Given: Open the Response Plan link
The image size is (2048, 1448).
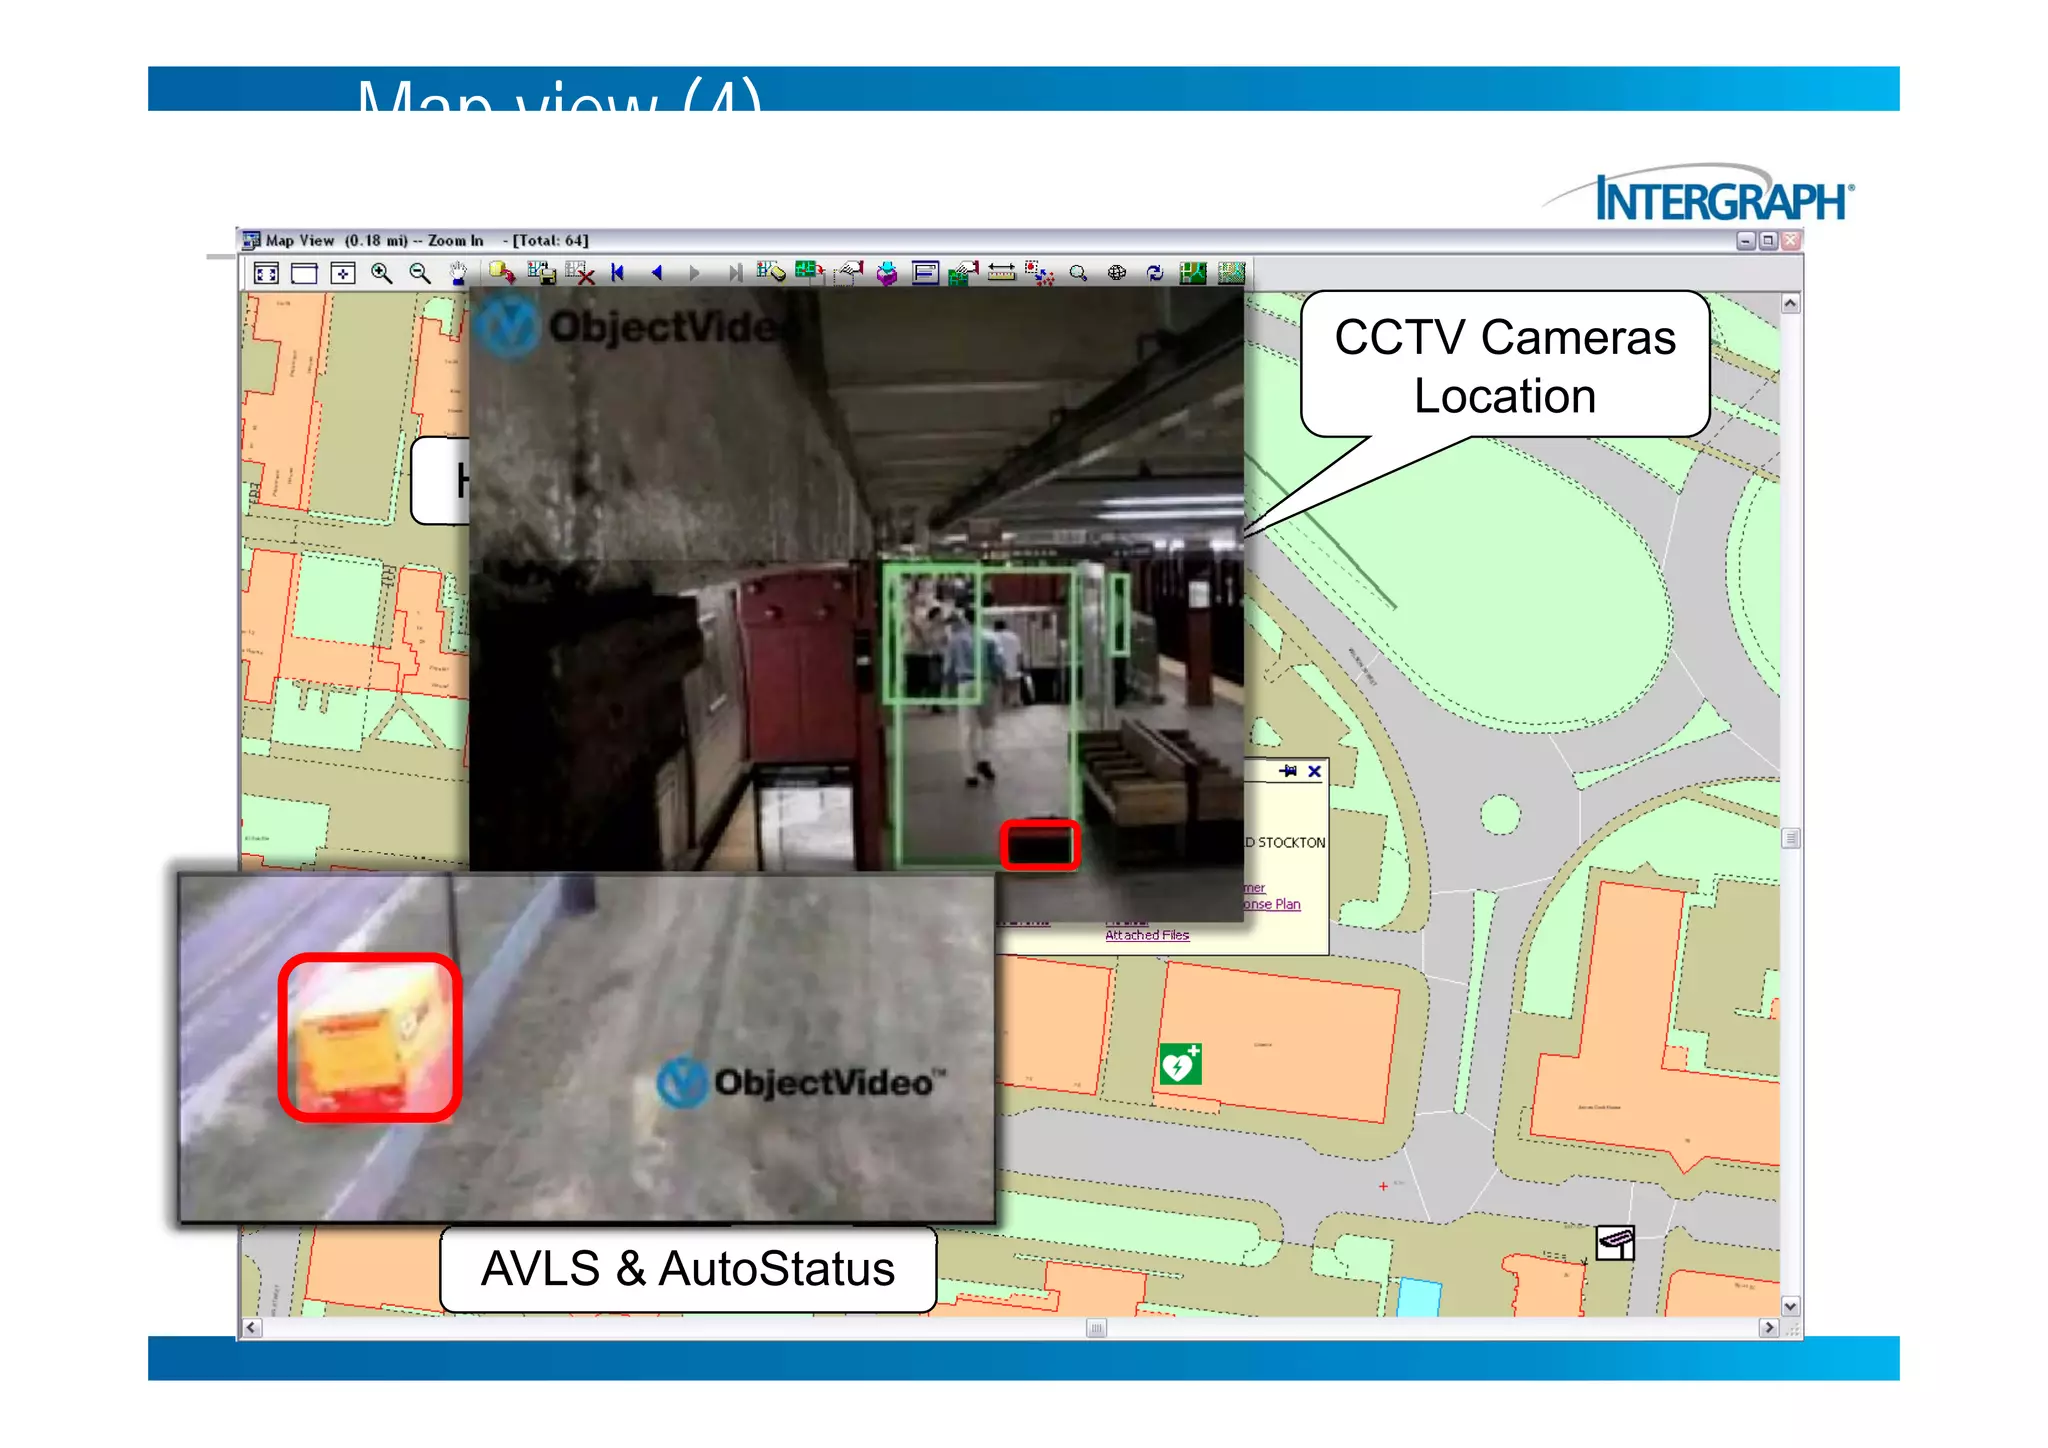Looking at the screenshot, I should click(1272, 904).
